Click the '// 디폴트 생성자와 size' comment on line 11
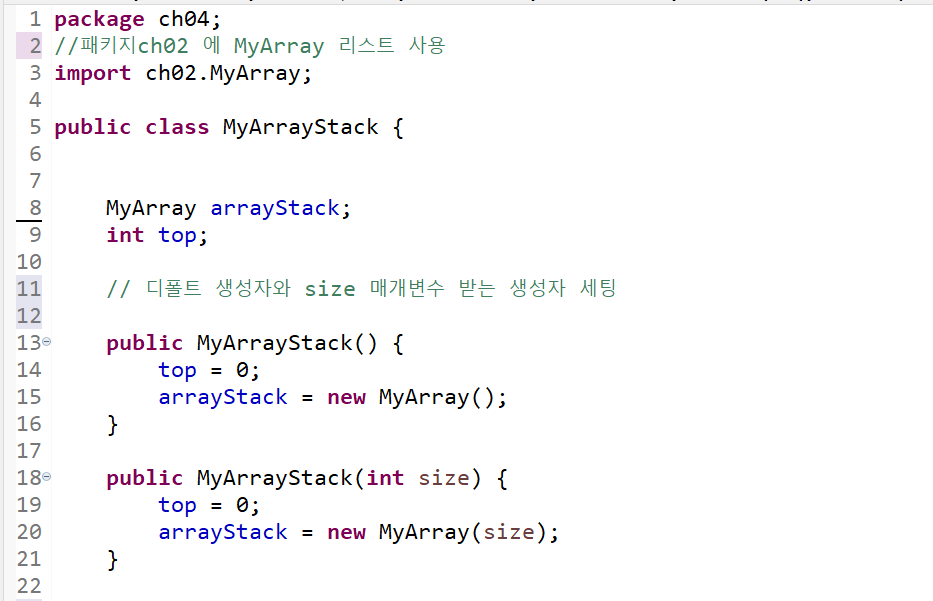This screenshot has width=933, height=601. (x=231, y=289)
